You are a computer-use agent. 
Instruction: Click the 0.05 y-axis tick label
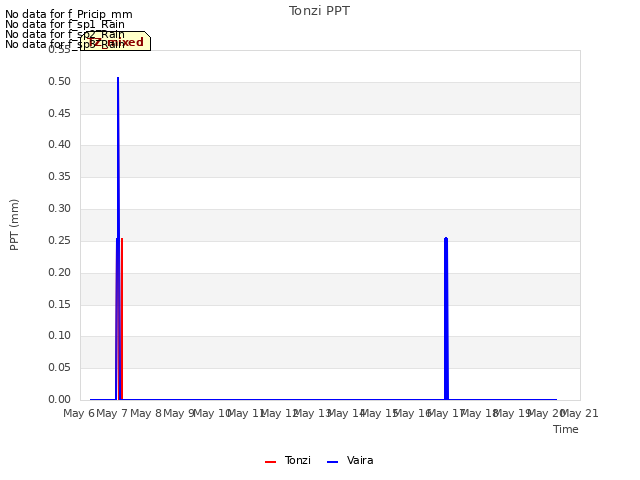point(60,368)
